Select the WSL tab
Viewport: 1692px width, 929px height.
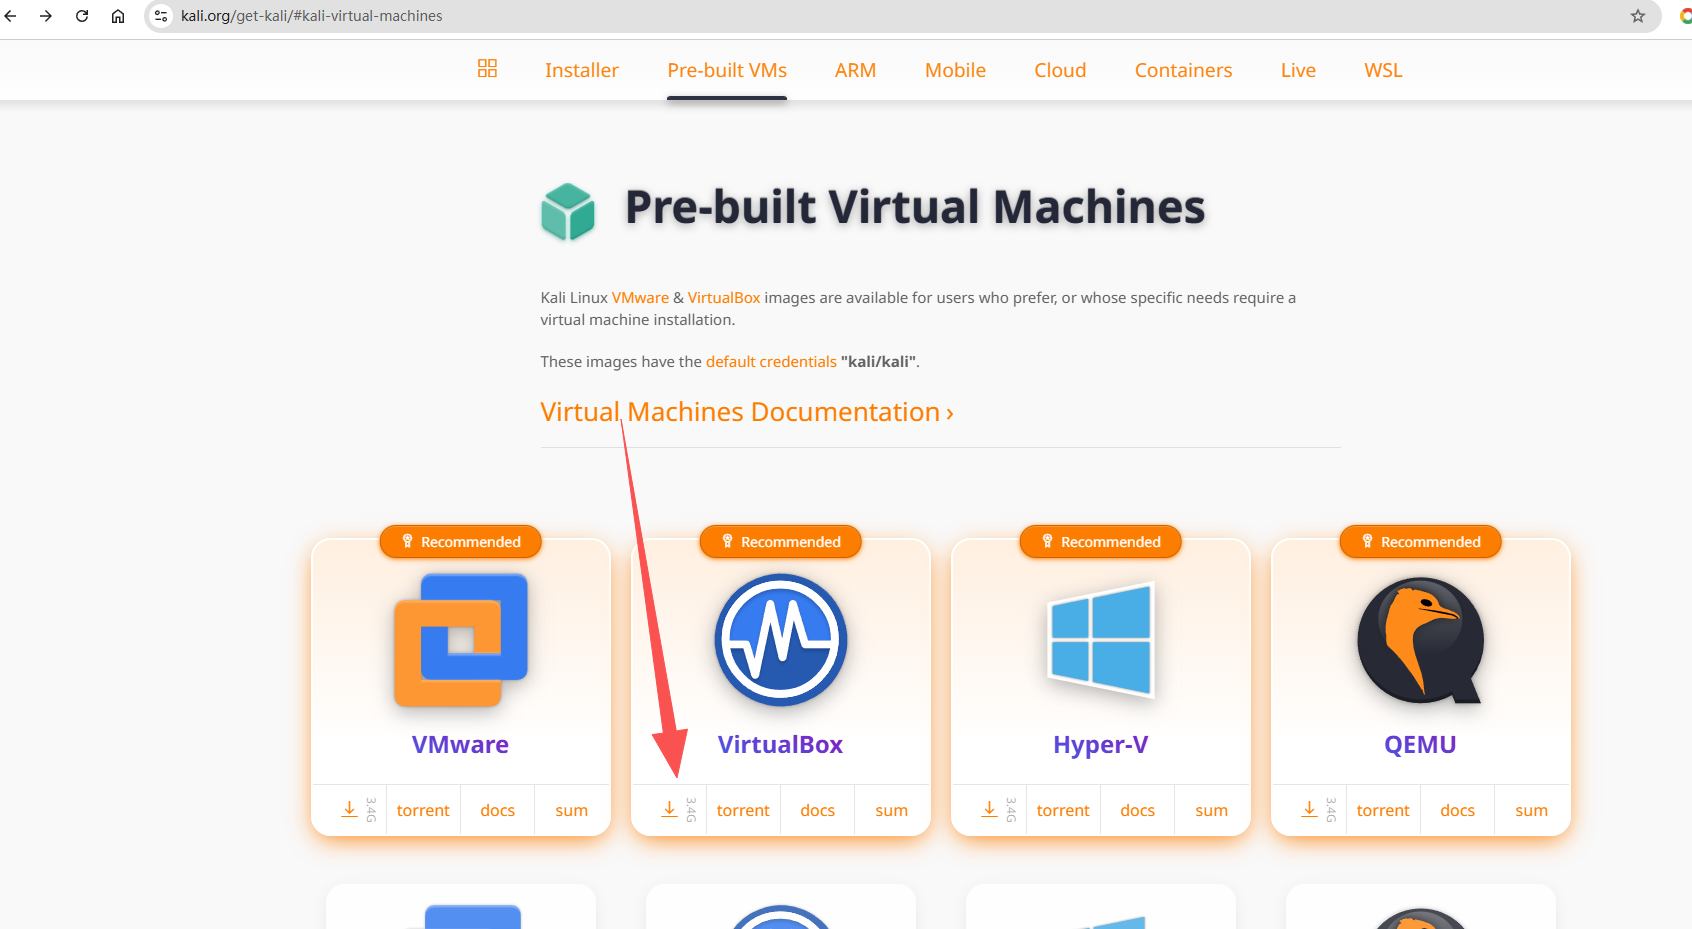coord(1384,70)
